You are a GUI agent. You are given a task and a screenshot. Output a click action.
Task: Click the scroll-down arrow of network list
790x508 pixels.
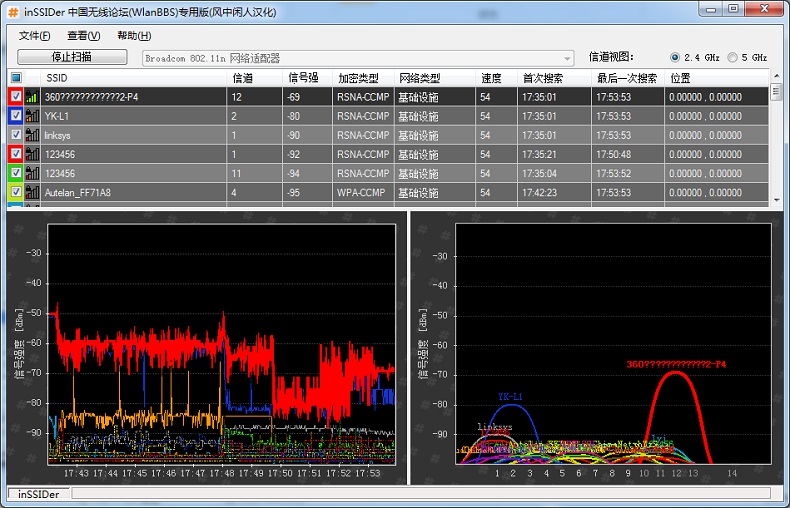coord(776,201)
